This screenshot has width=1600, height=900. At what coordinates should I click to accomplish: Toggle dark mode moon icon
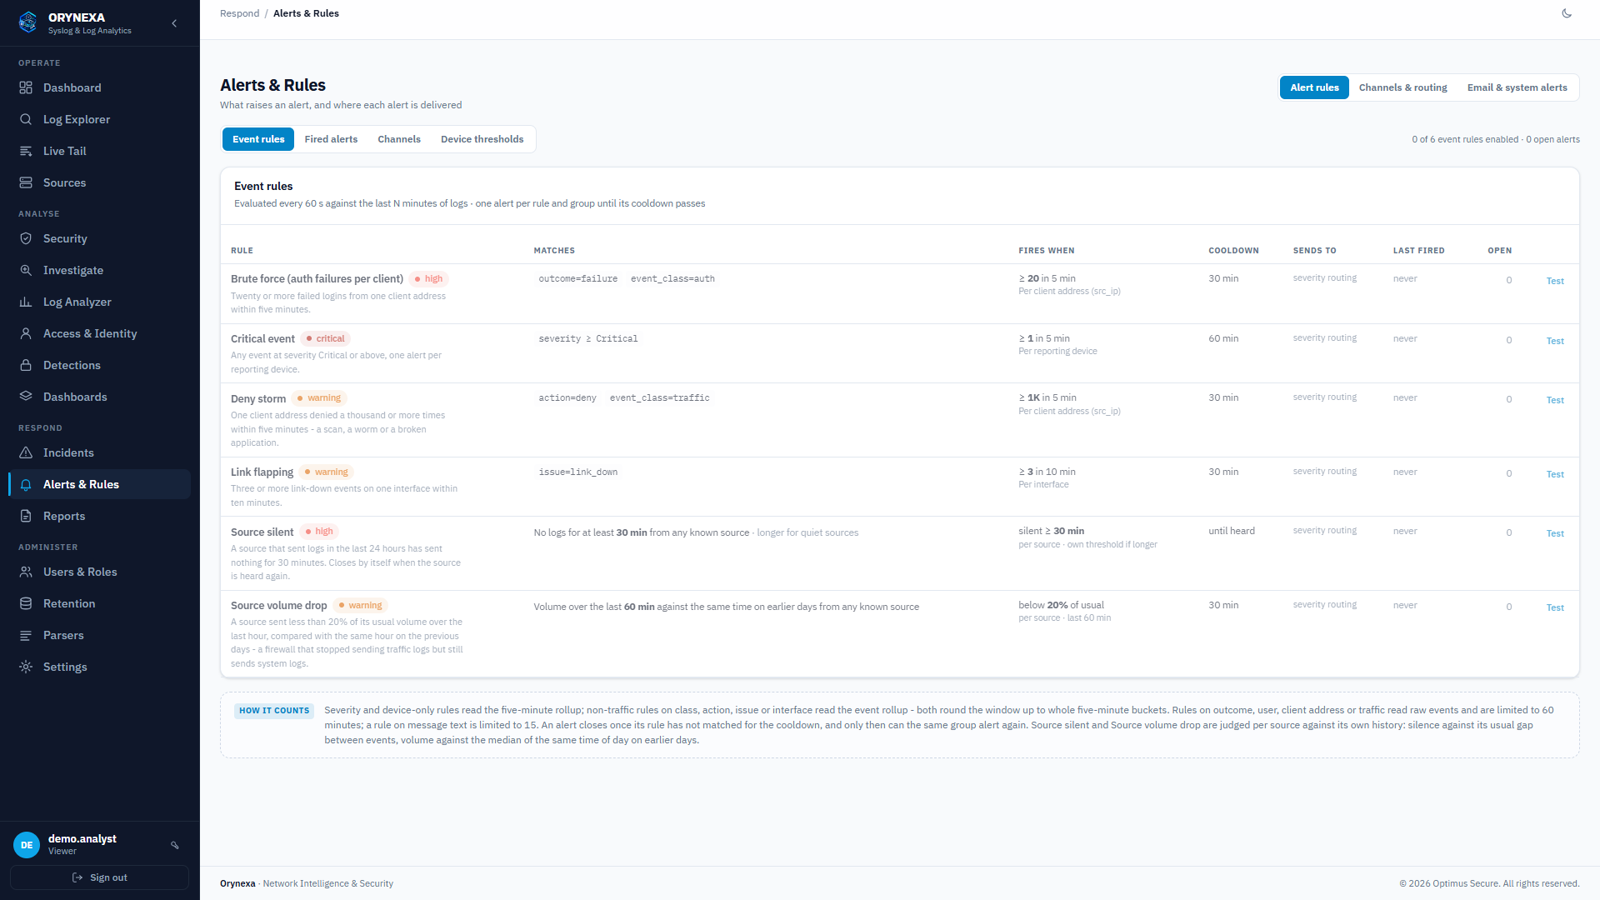[x=1567, y=14]
